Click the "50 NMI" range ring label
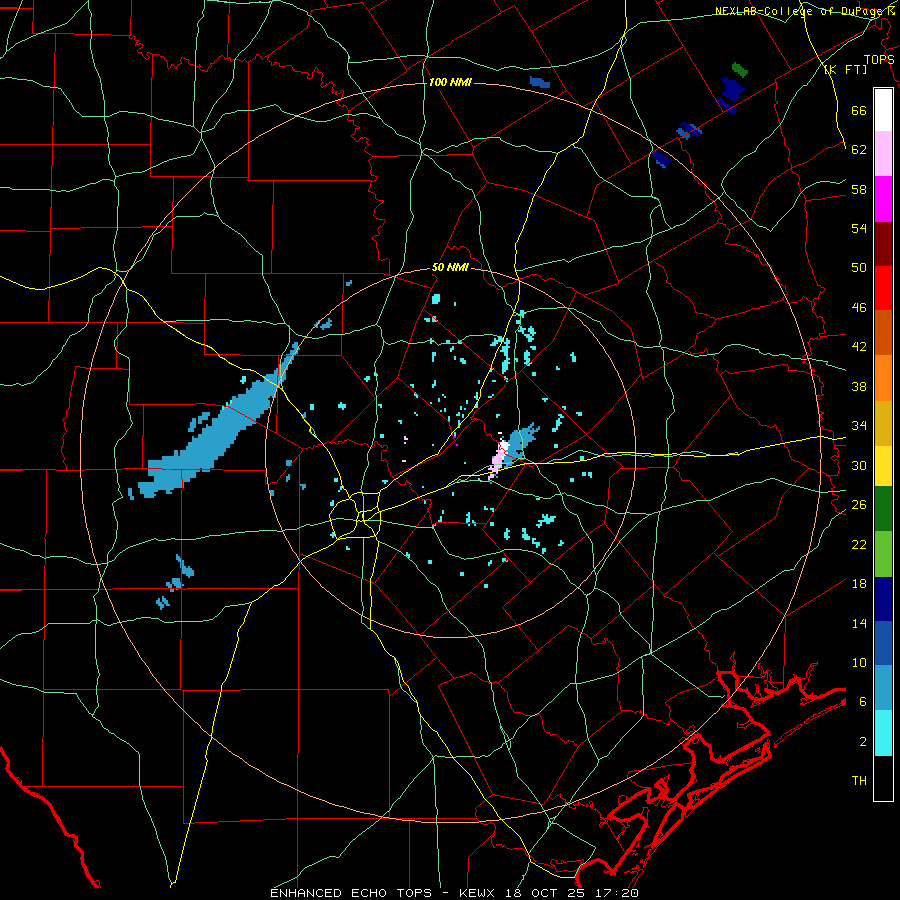 click(x=450, y=267)
